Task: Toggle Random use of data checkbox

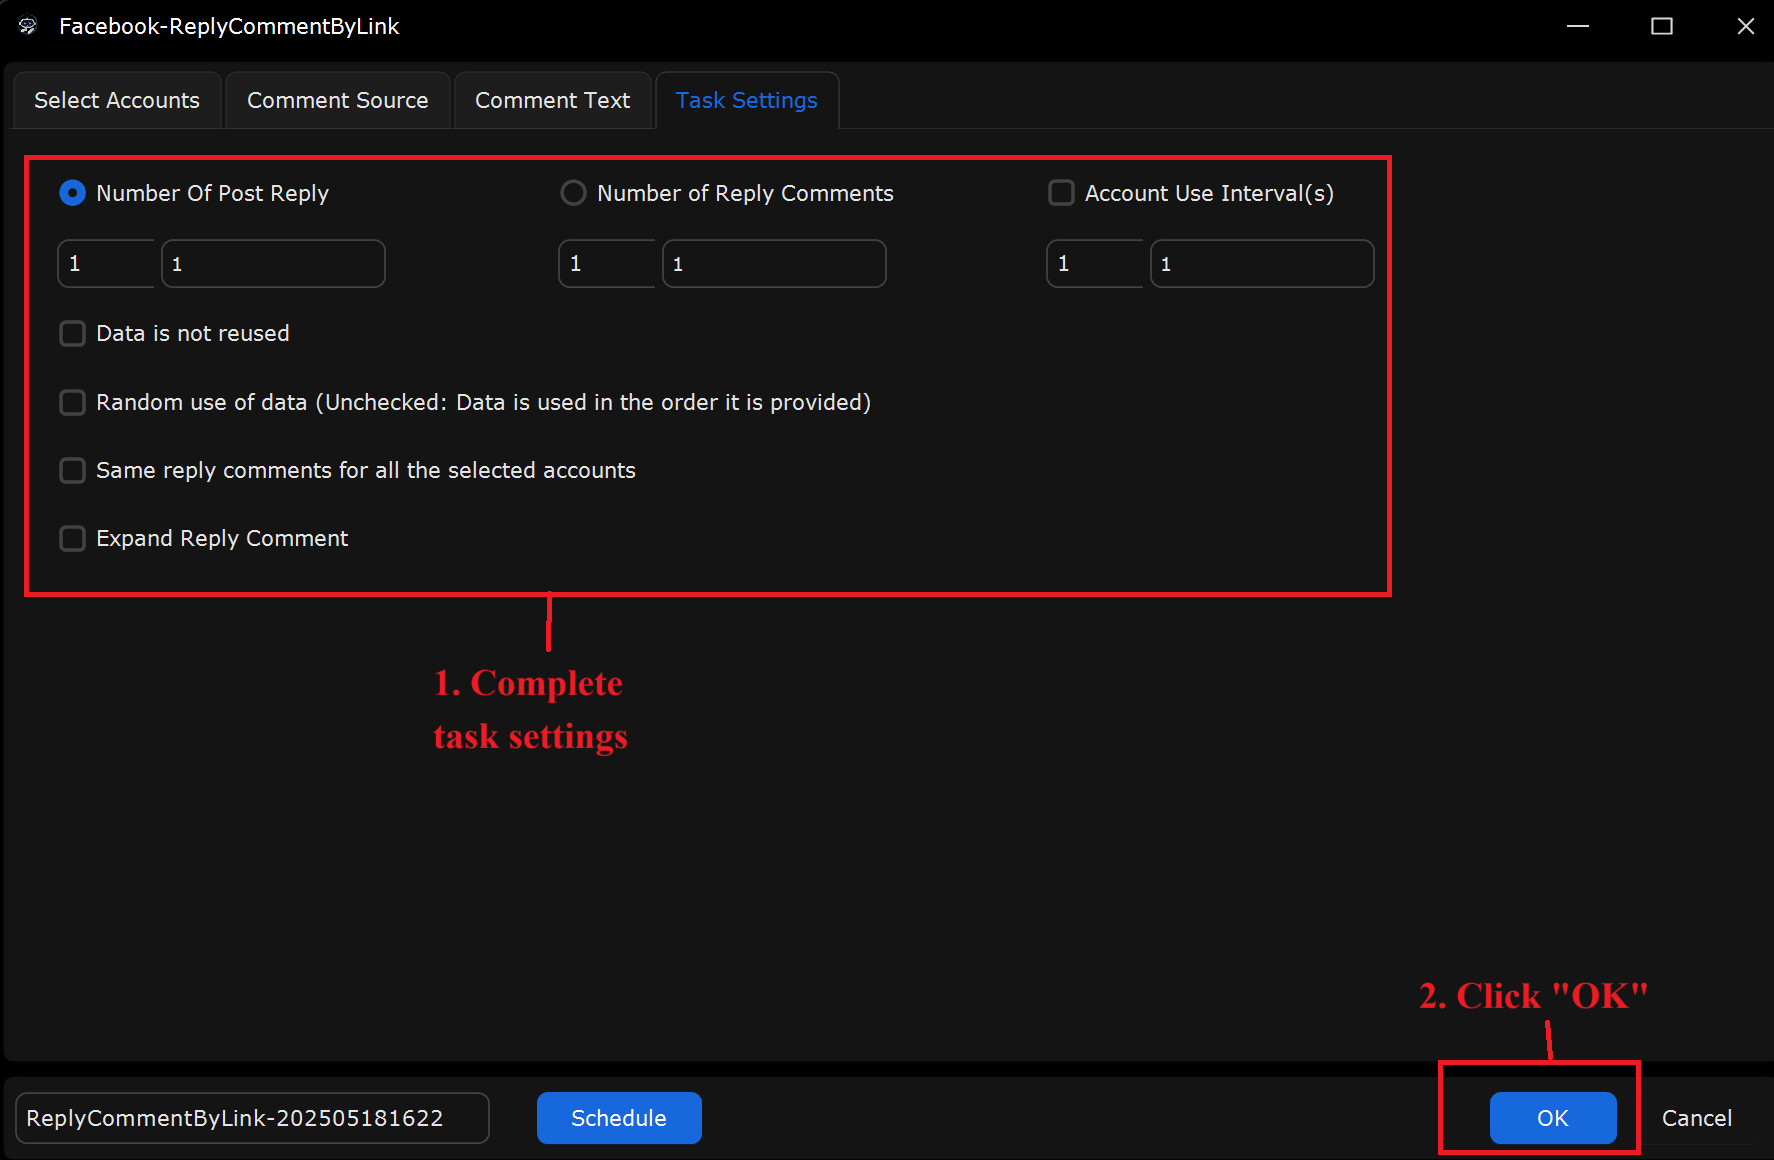Action: [x=73, y=402]
